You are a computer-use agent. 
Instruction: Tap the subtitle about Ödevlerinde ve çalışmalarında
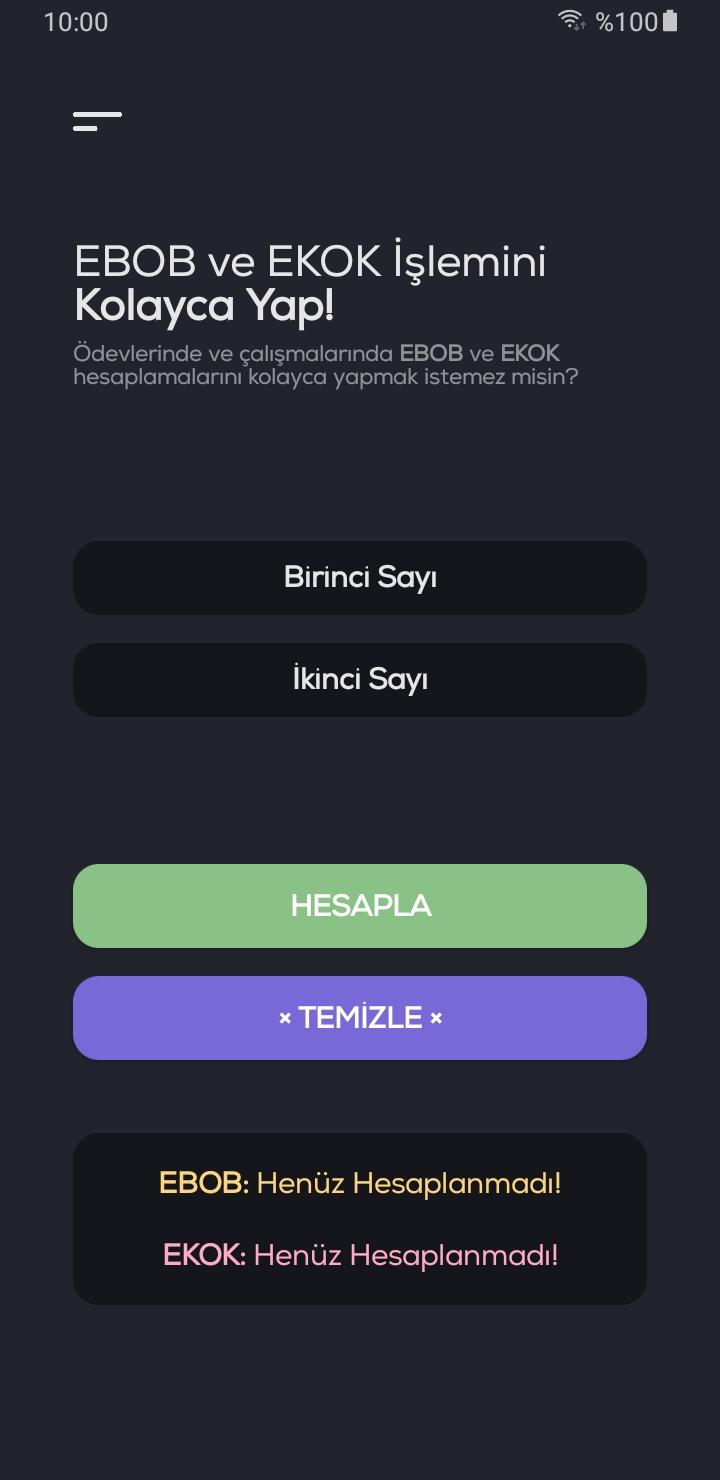tap(326, 365)
